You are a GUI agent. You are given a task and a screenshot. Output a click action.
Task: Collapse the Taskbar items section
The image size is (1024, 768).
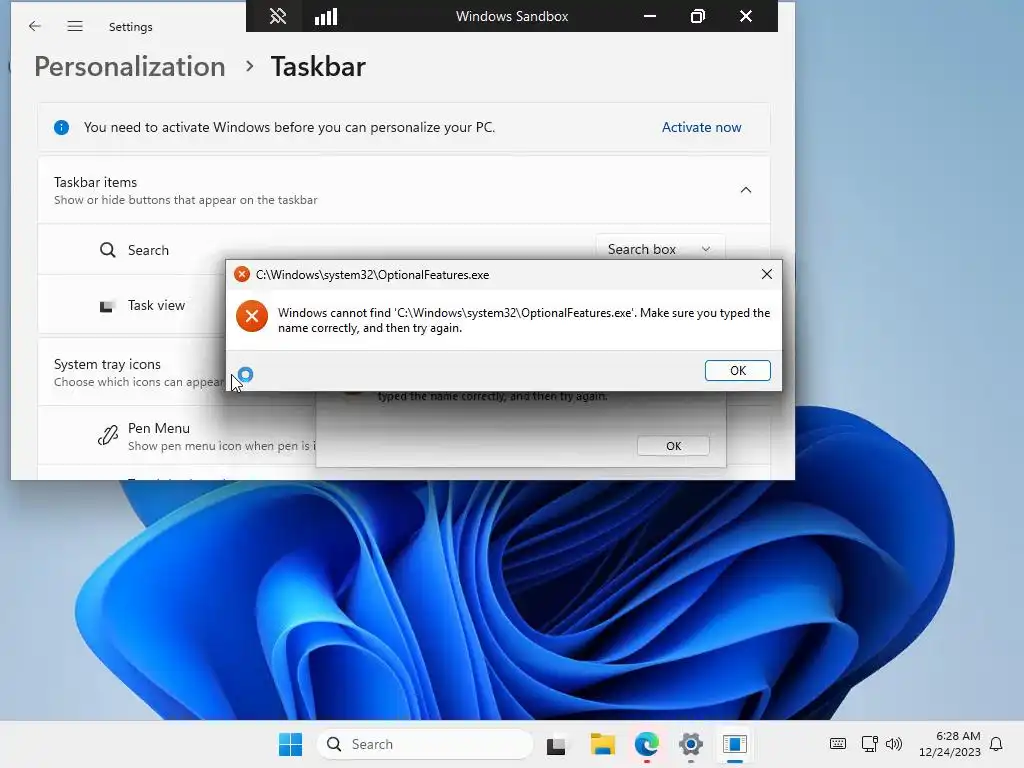point(746,190)
